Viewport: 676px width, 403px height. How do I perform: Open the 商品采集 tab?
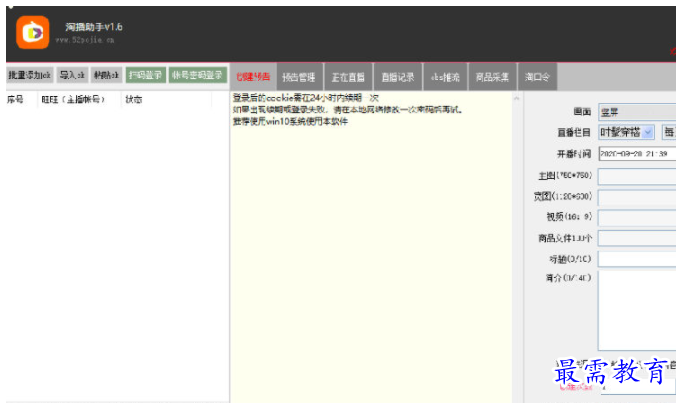[x=492, y=77]
